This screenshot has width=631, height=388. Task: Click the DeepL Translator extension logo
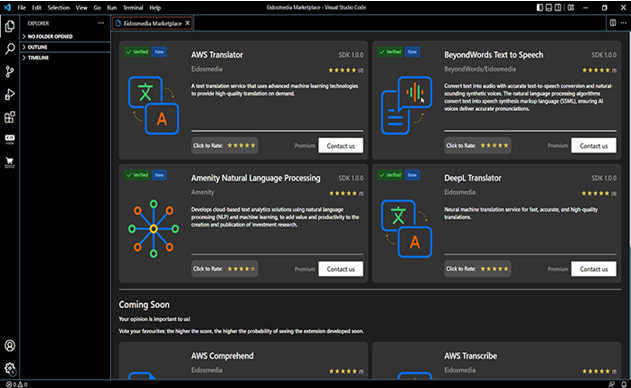point(406,229)
